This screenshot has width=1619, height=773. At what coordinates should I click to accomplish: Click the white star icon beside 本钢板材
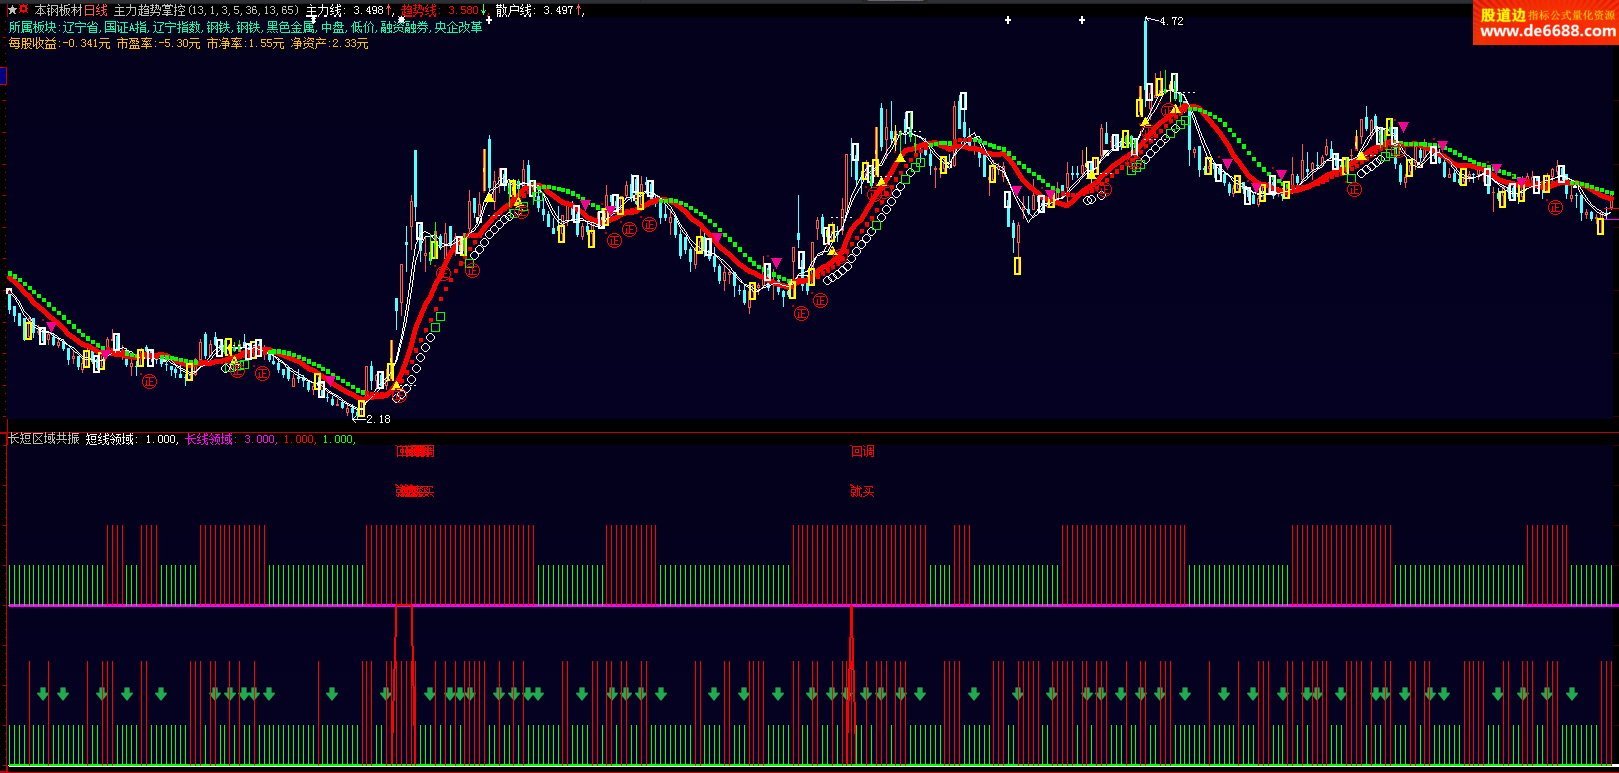pyautogui.click(x=12, y=10)
